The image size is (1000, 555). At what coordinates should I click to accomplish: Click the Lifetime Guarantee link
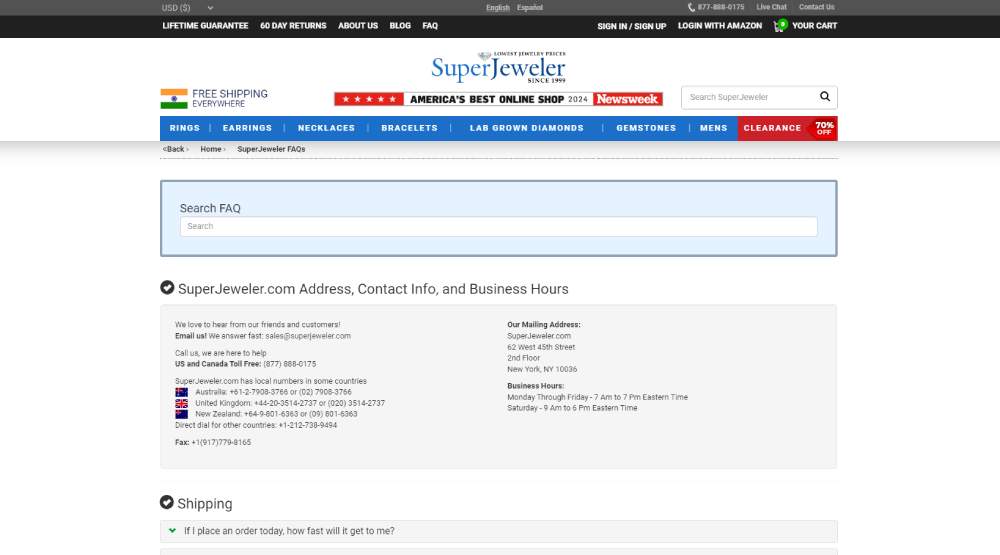(205, 26)
